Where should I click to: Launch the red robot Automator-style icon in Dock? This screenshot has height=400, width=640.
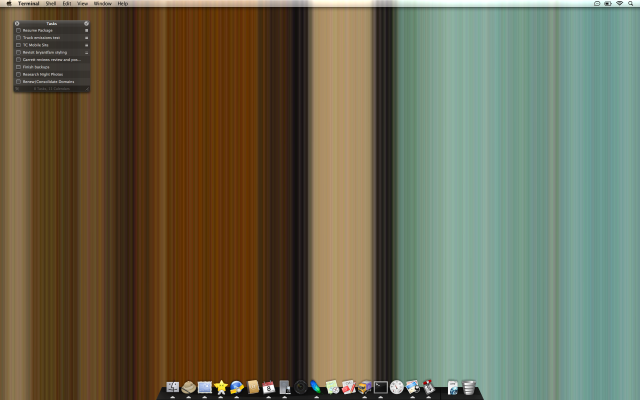[x=429, y=387]
